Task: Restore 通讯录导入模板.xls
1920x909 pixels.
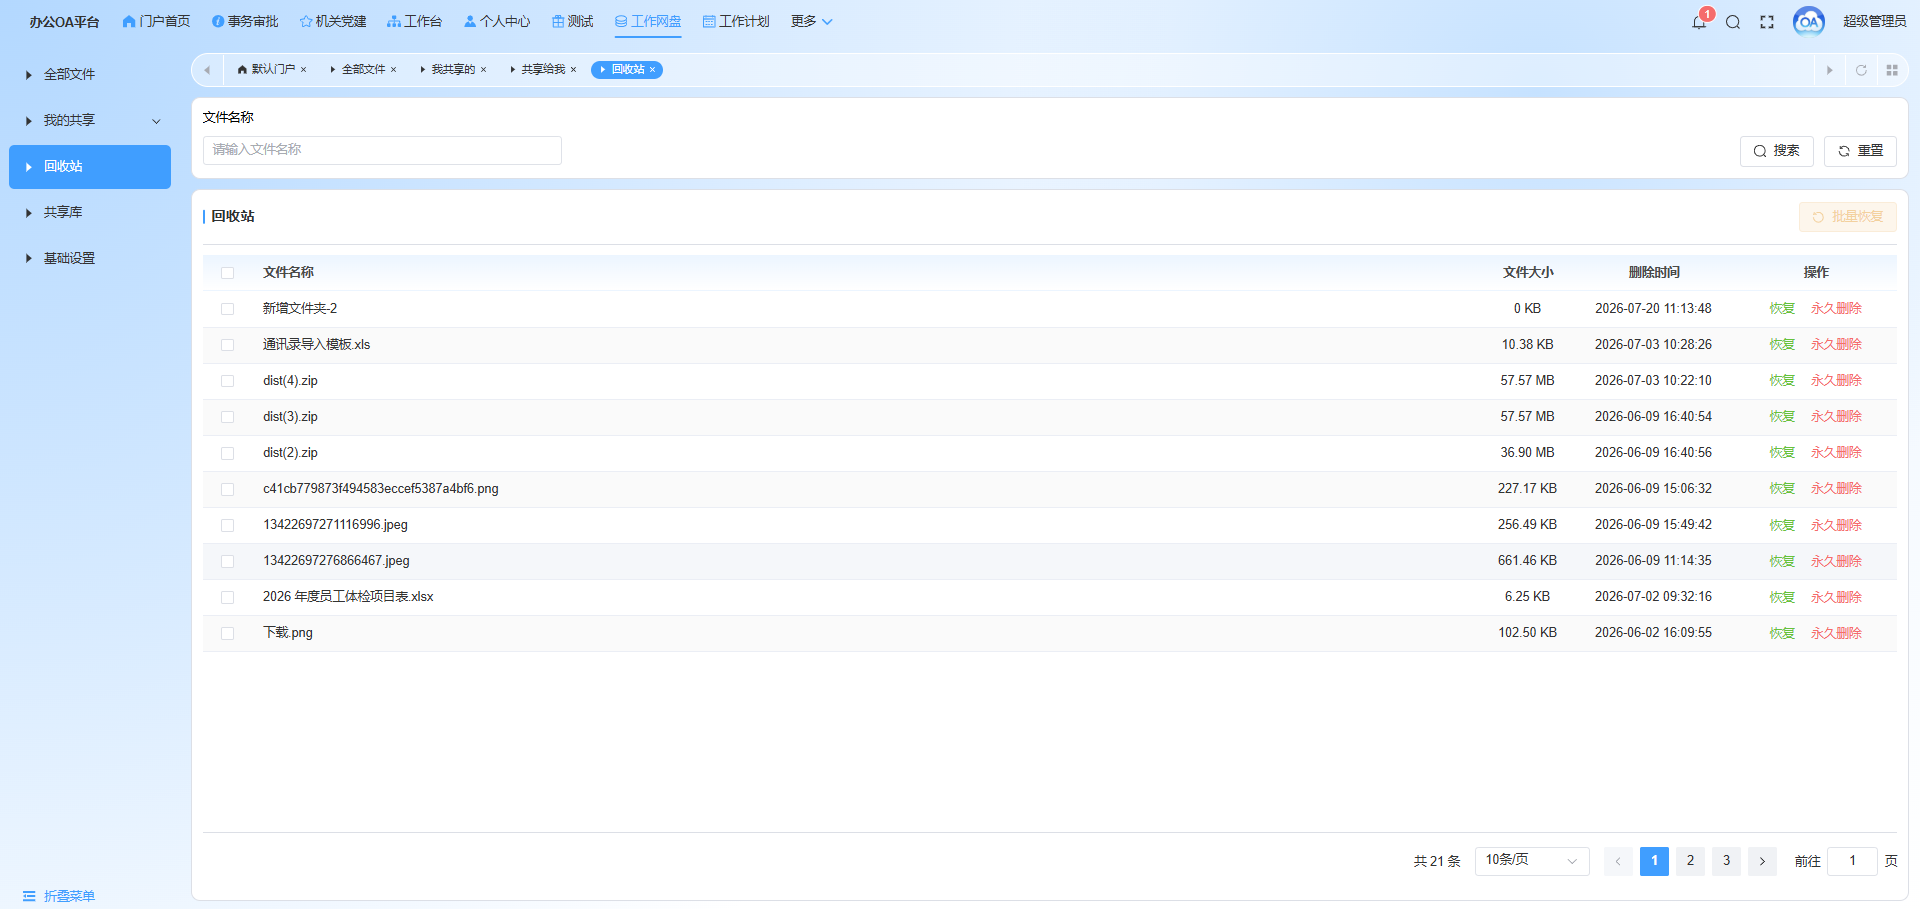Action: [1782, 345]
